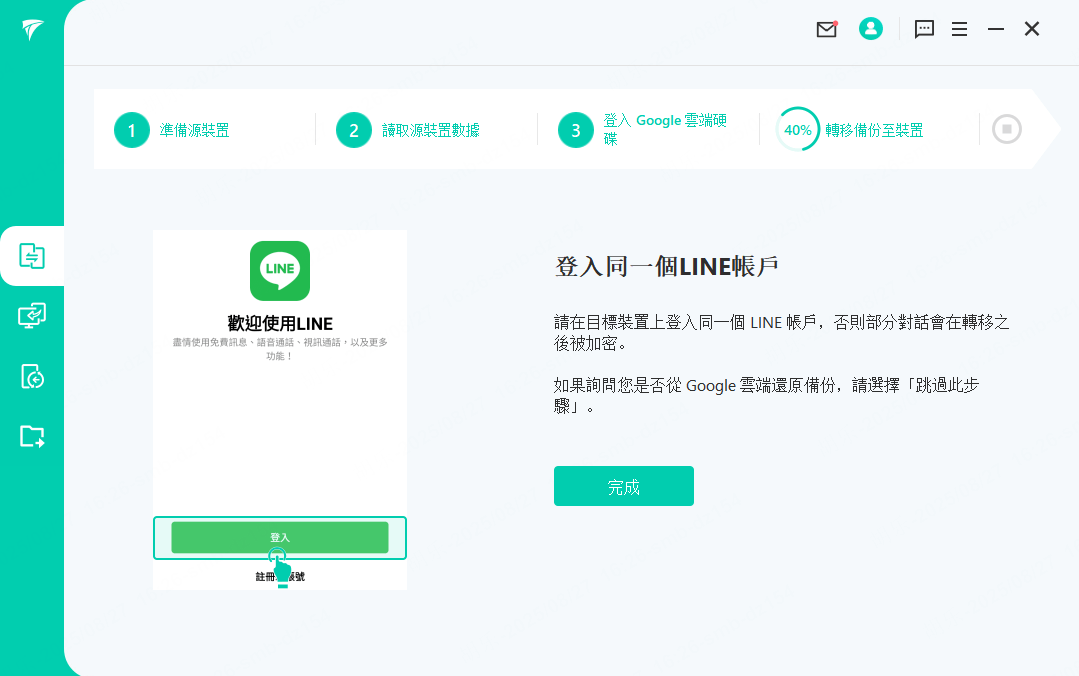The width and height of the screenshot is (1079, 676).
Task: Open the feedback chat window
Action: (x=923, y=29)
